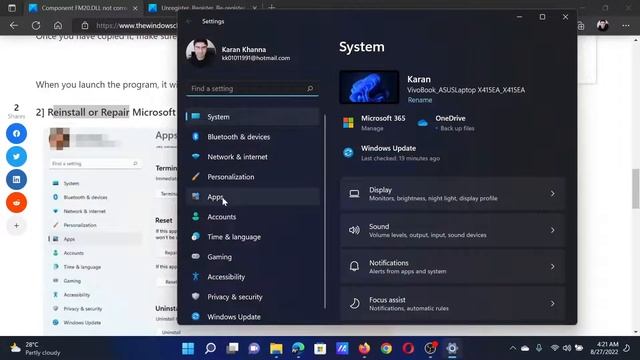This screenshot has height=360, width=640.
Task: Expand the Sound settings chevron
Action: click(552, 230)
